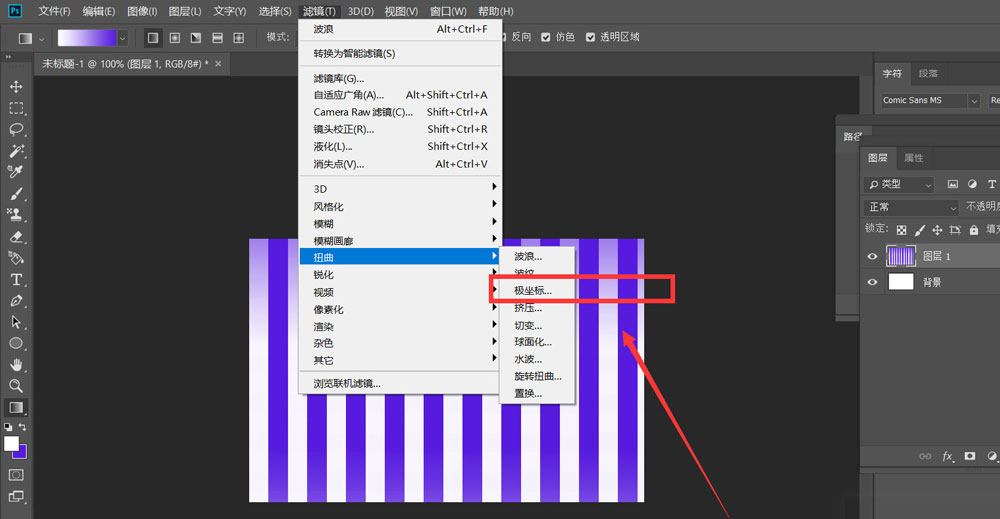Switch to the 属性 (Properties) tab
Image resolution: width=1000 pixels, height=519 pixels.
coord(914,158)
